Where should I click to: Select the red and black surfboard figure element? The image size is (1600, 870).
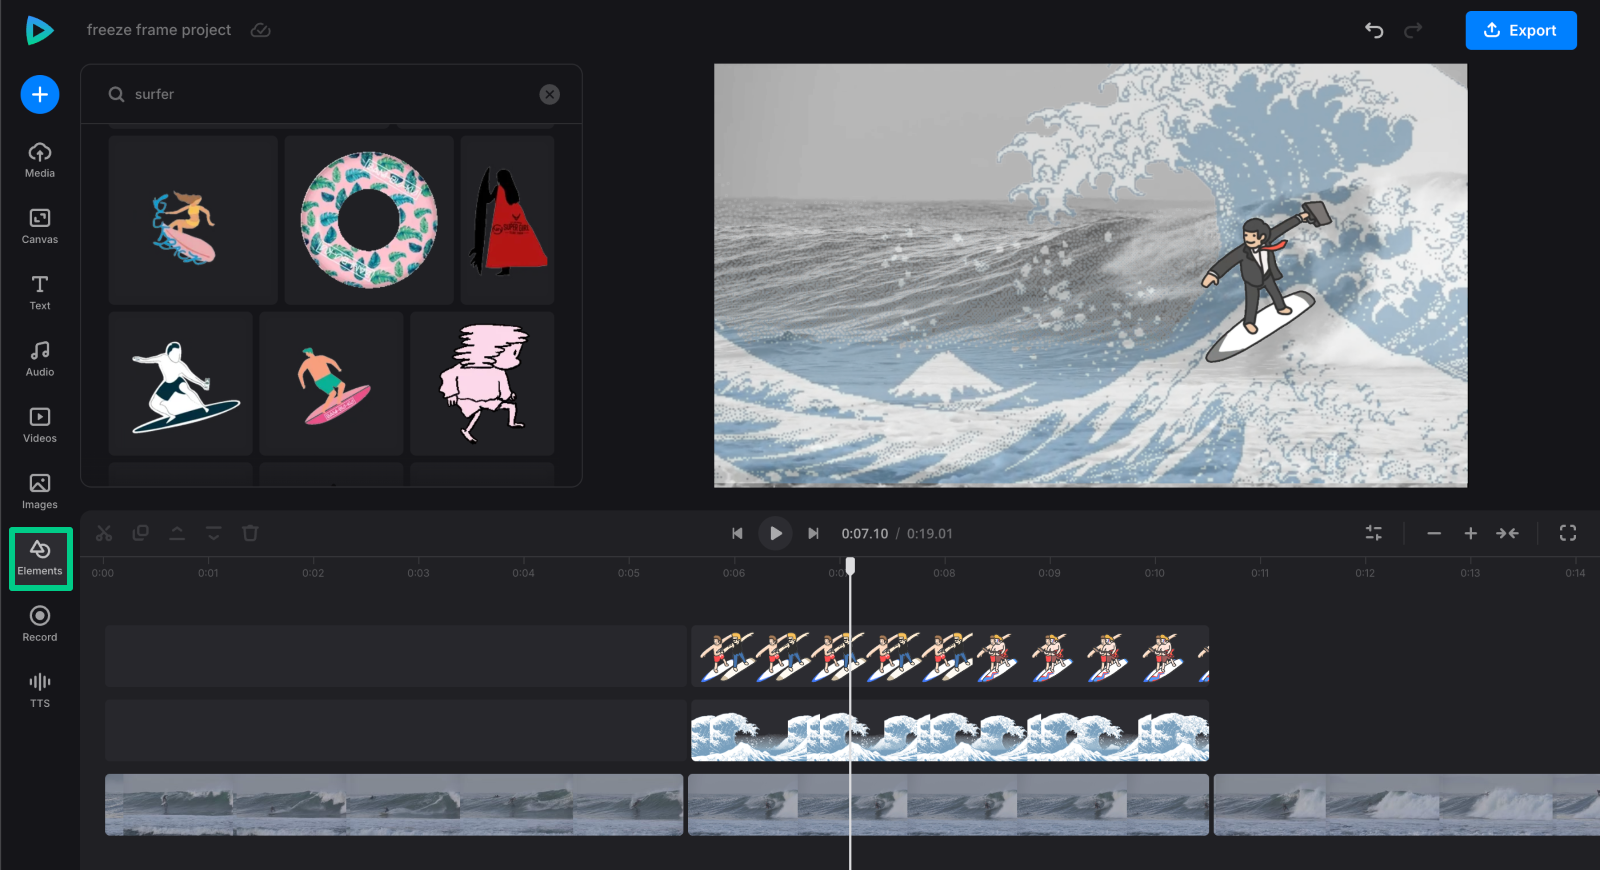508,220
